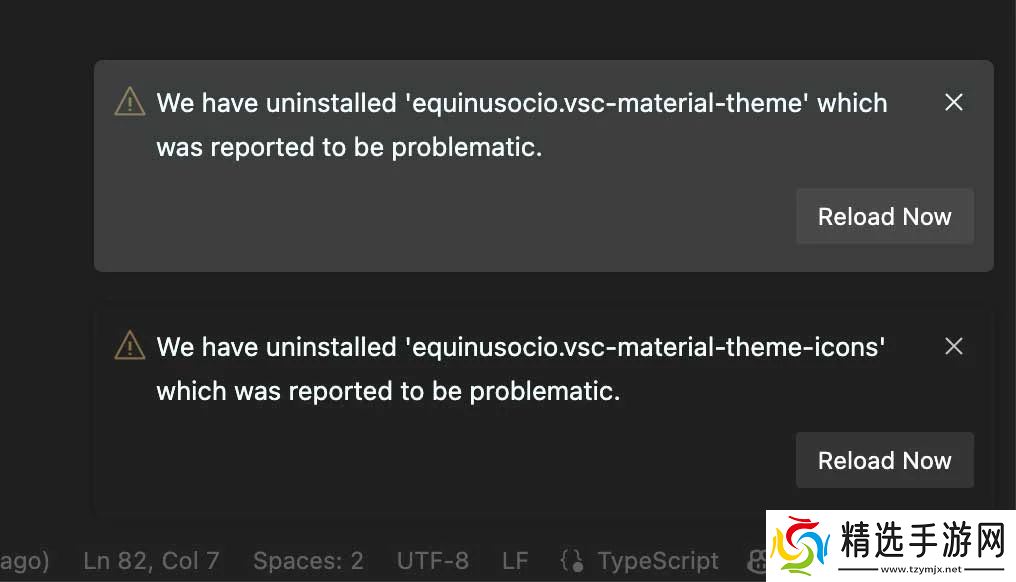Click warning icon on vsc-material-theme-icons notification
Screen dimensions: 1016x582
coord(130,345)
